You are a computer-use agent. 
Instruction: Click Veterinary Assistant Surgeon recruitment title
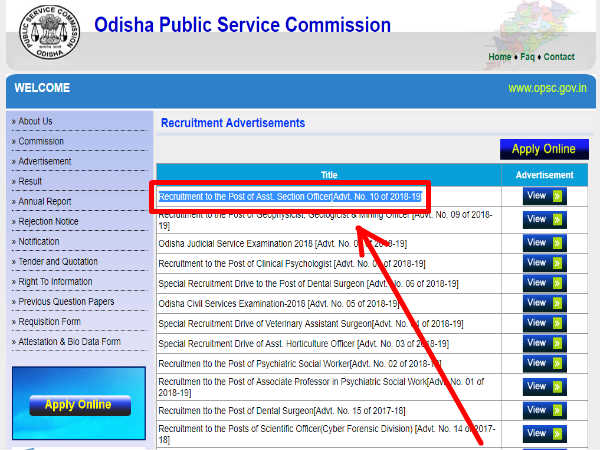[311, 324]
